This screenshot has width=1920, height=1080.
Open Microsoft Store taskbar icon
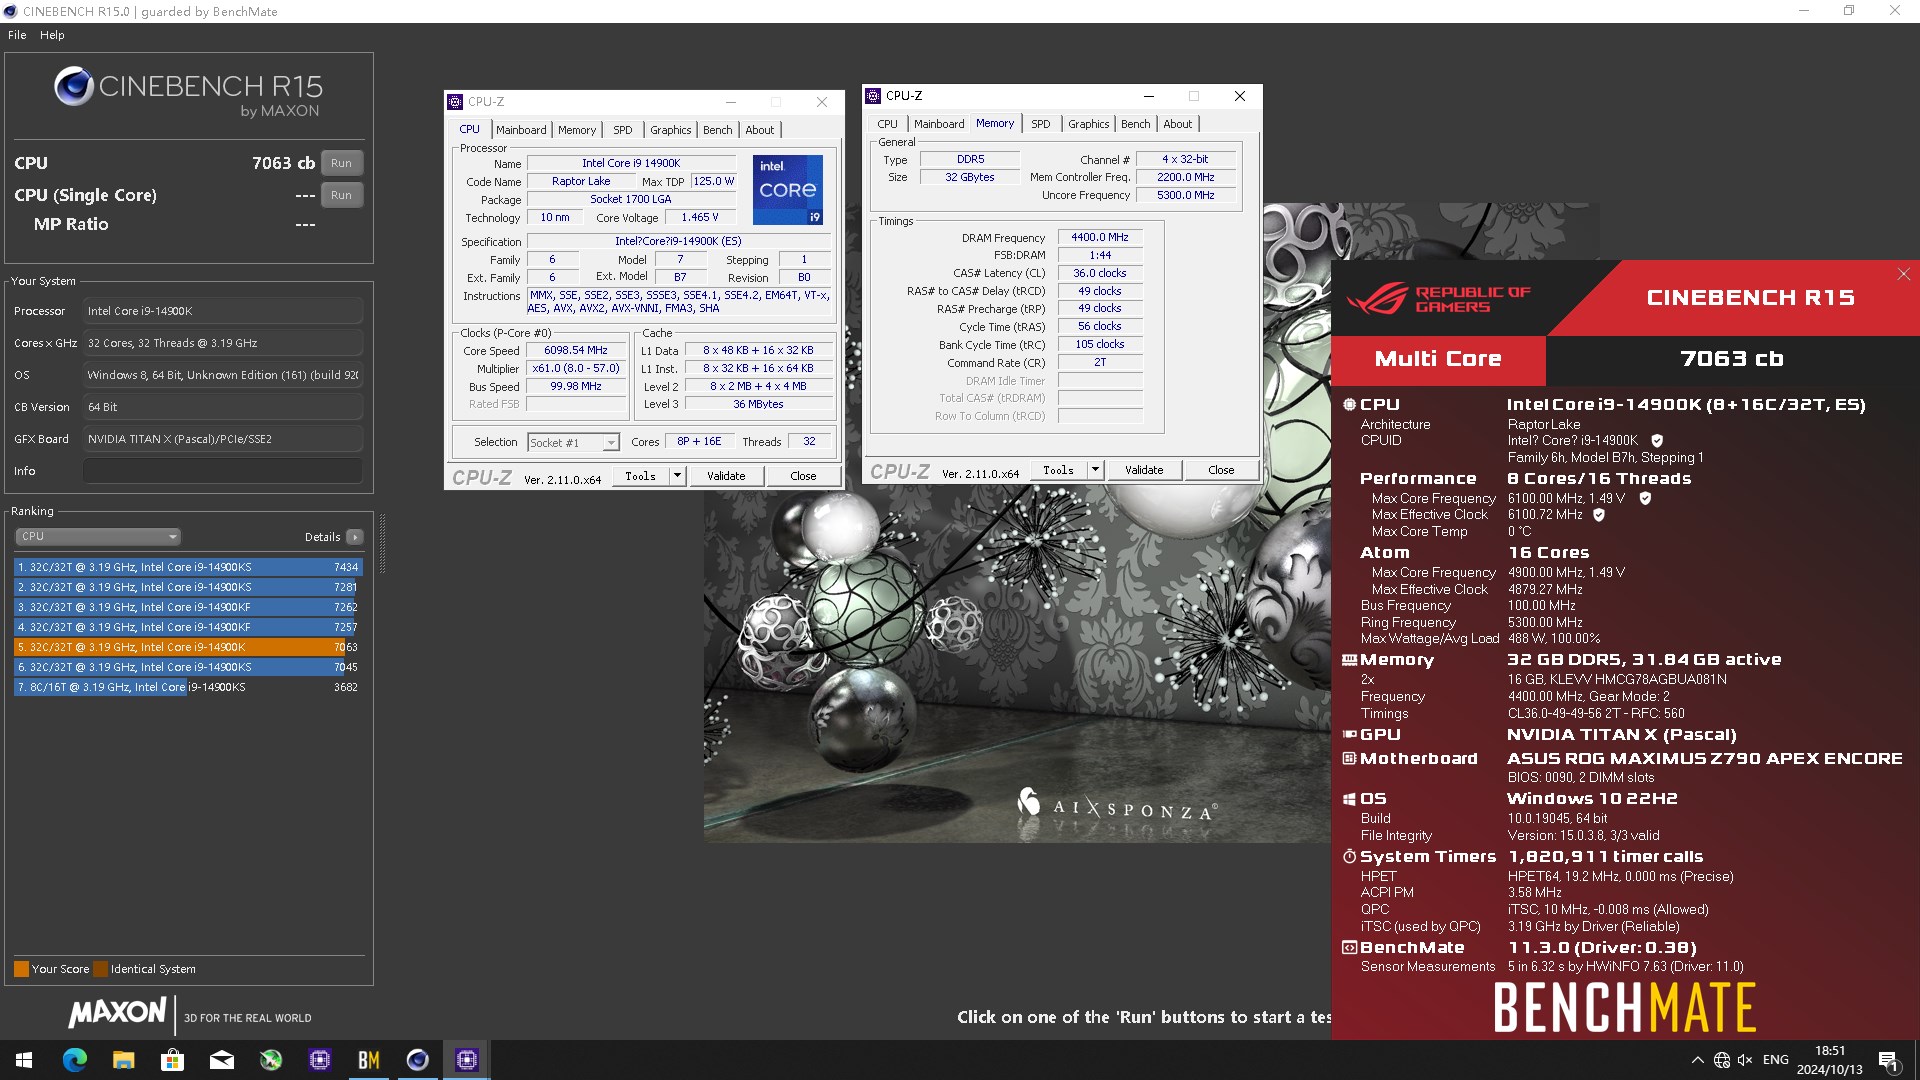click(x=172, y=1060)
